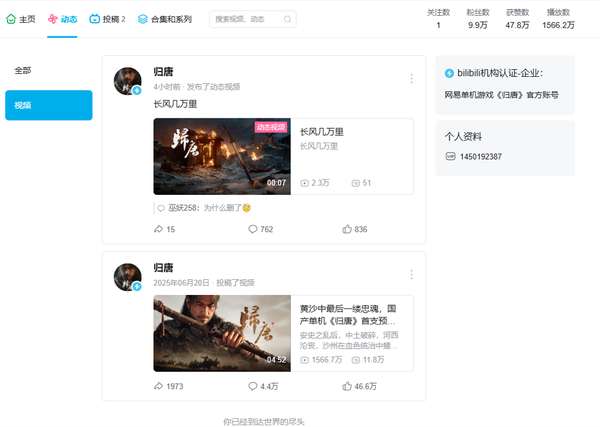Open the 主页 home tab

click(21, 19)
